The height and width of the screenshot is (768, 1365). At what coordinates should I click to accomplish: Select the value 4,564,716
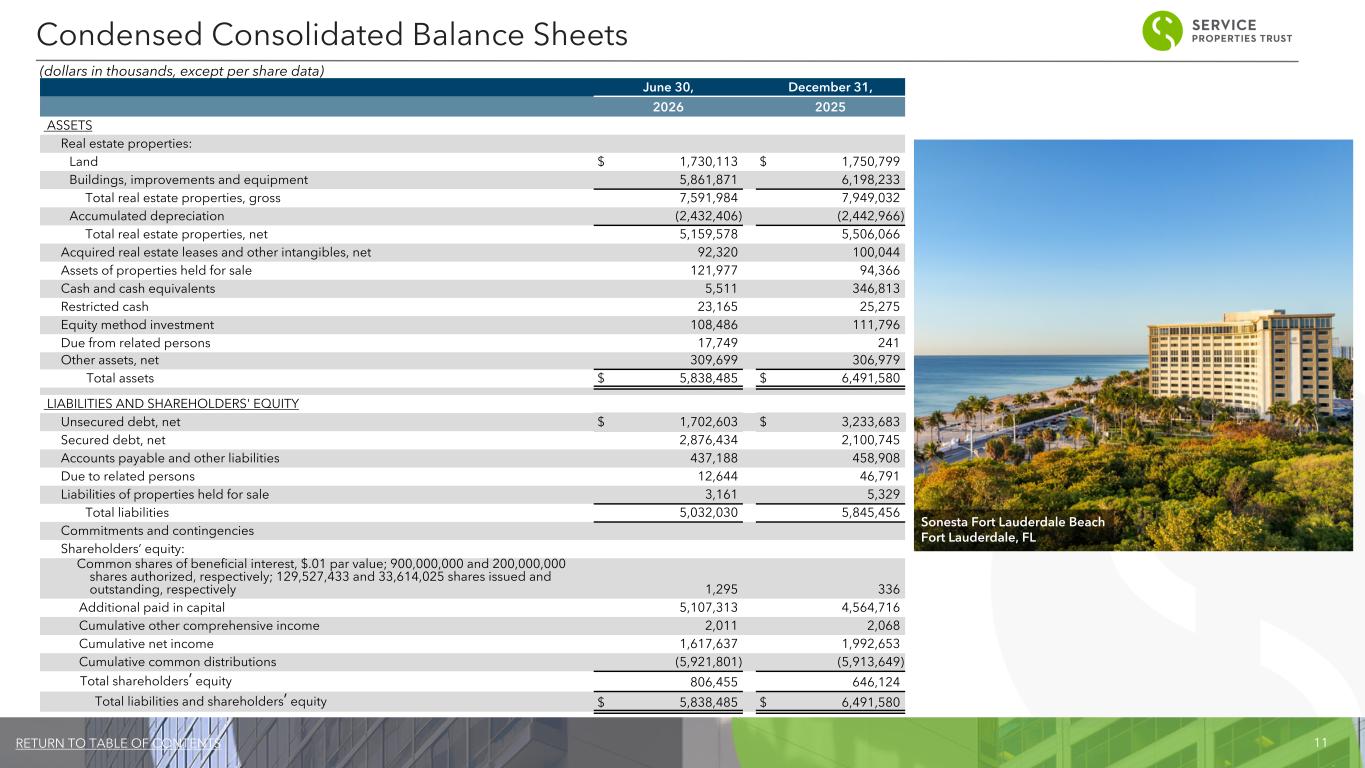coord(871,608)
